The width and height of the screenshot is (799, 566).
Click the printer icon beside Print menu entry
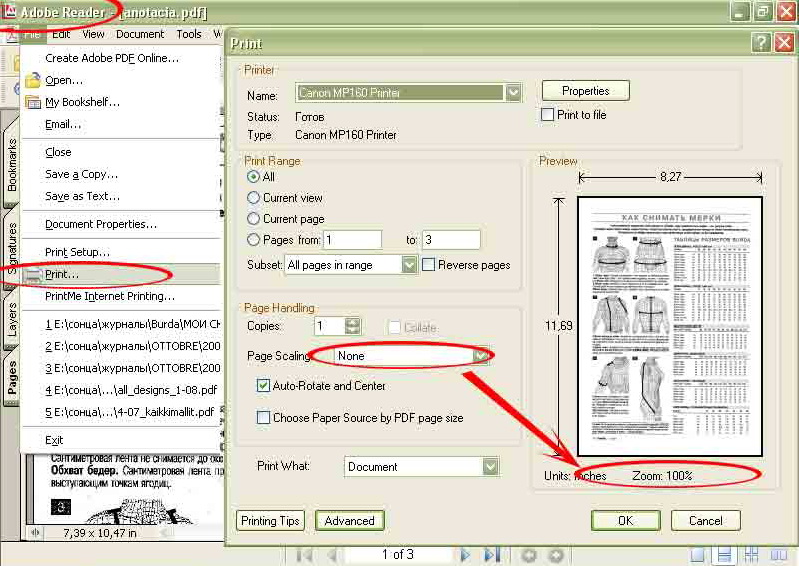pos(33,275)
